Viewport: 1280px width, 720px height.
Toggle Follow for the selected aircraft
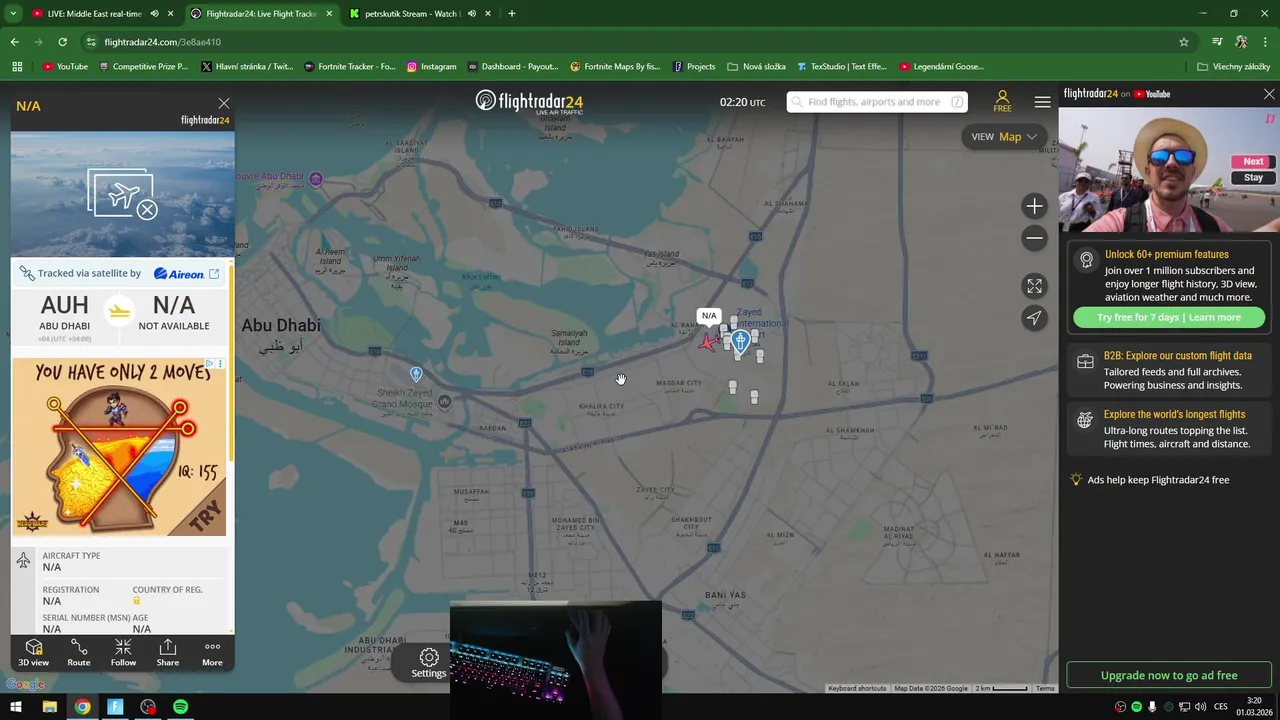pyautogui.click(x=123, y=652)
